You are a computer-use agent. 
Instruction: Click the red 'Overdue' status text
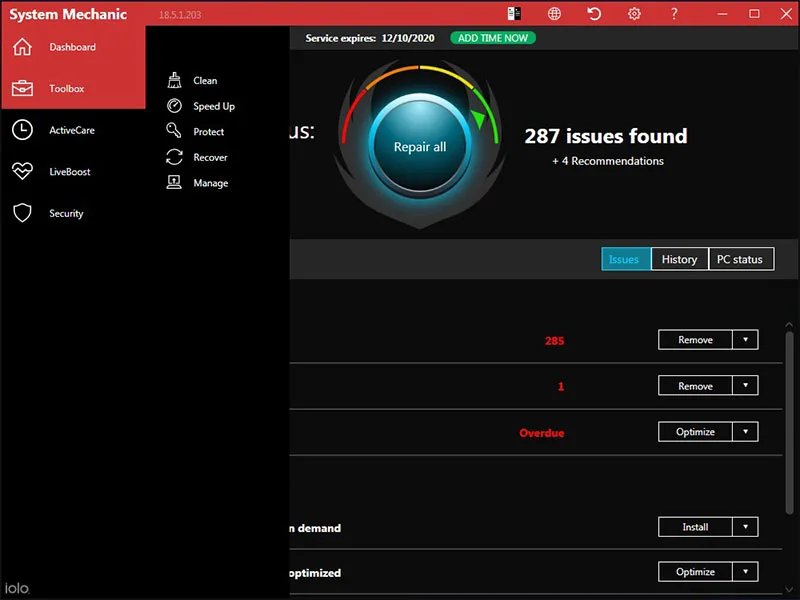pos(542,433)
